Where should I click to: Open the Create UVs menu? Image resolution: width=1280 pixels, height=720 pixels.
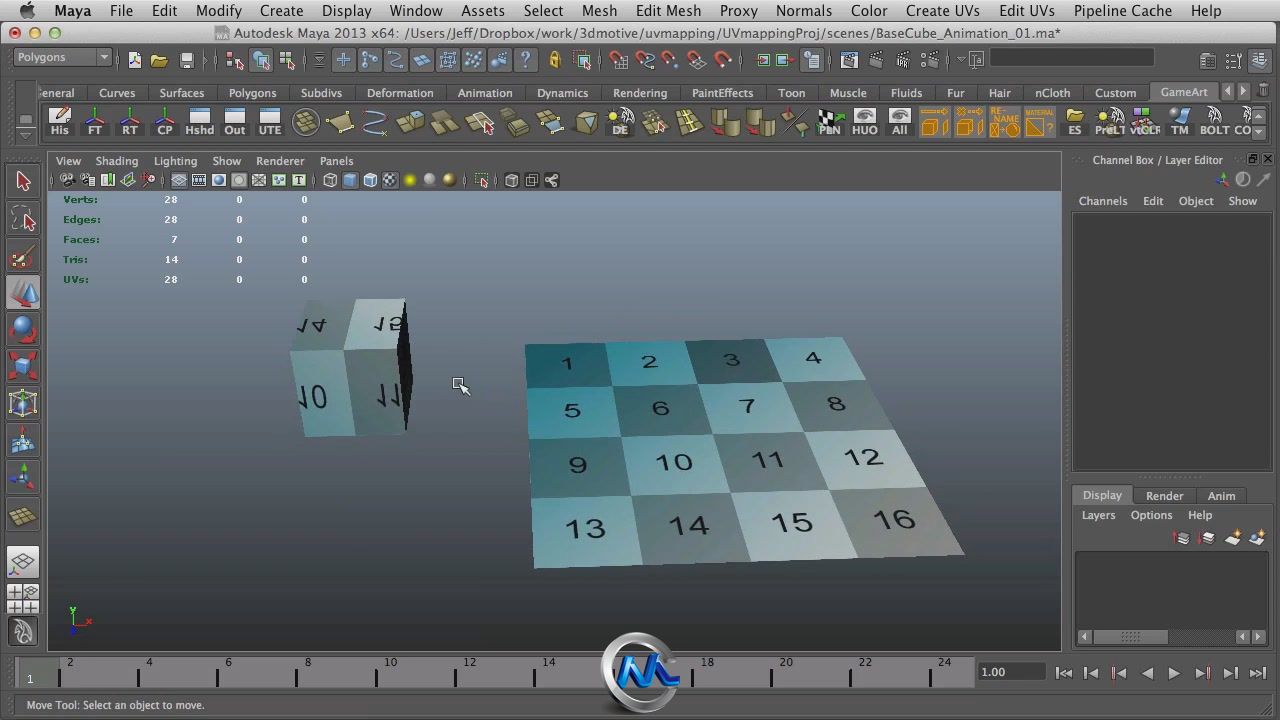pos(942,11)
